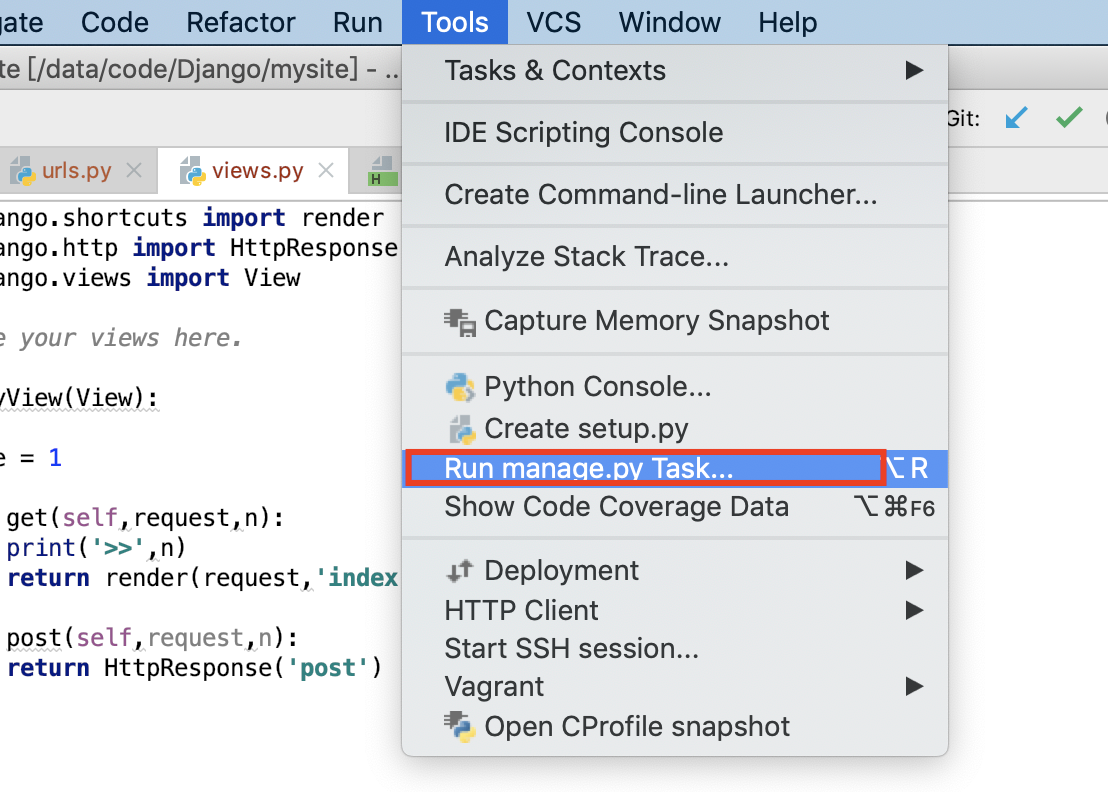1108x792 pixels.
Task: Expand the HTTP Client submenu
Action: point(913,610)
